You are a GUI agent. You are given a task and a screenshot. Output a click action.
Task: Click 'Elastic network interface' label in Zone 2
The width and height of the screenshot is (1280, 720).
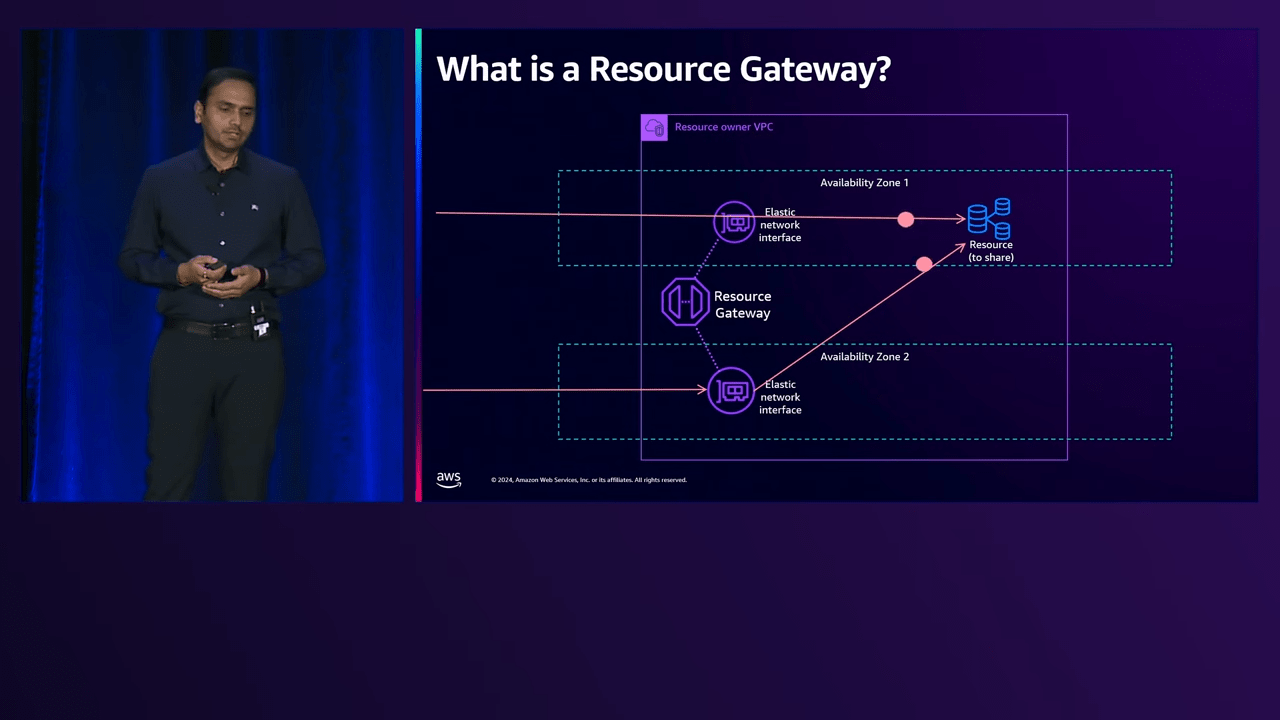(x=780, y=397)
